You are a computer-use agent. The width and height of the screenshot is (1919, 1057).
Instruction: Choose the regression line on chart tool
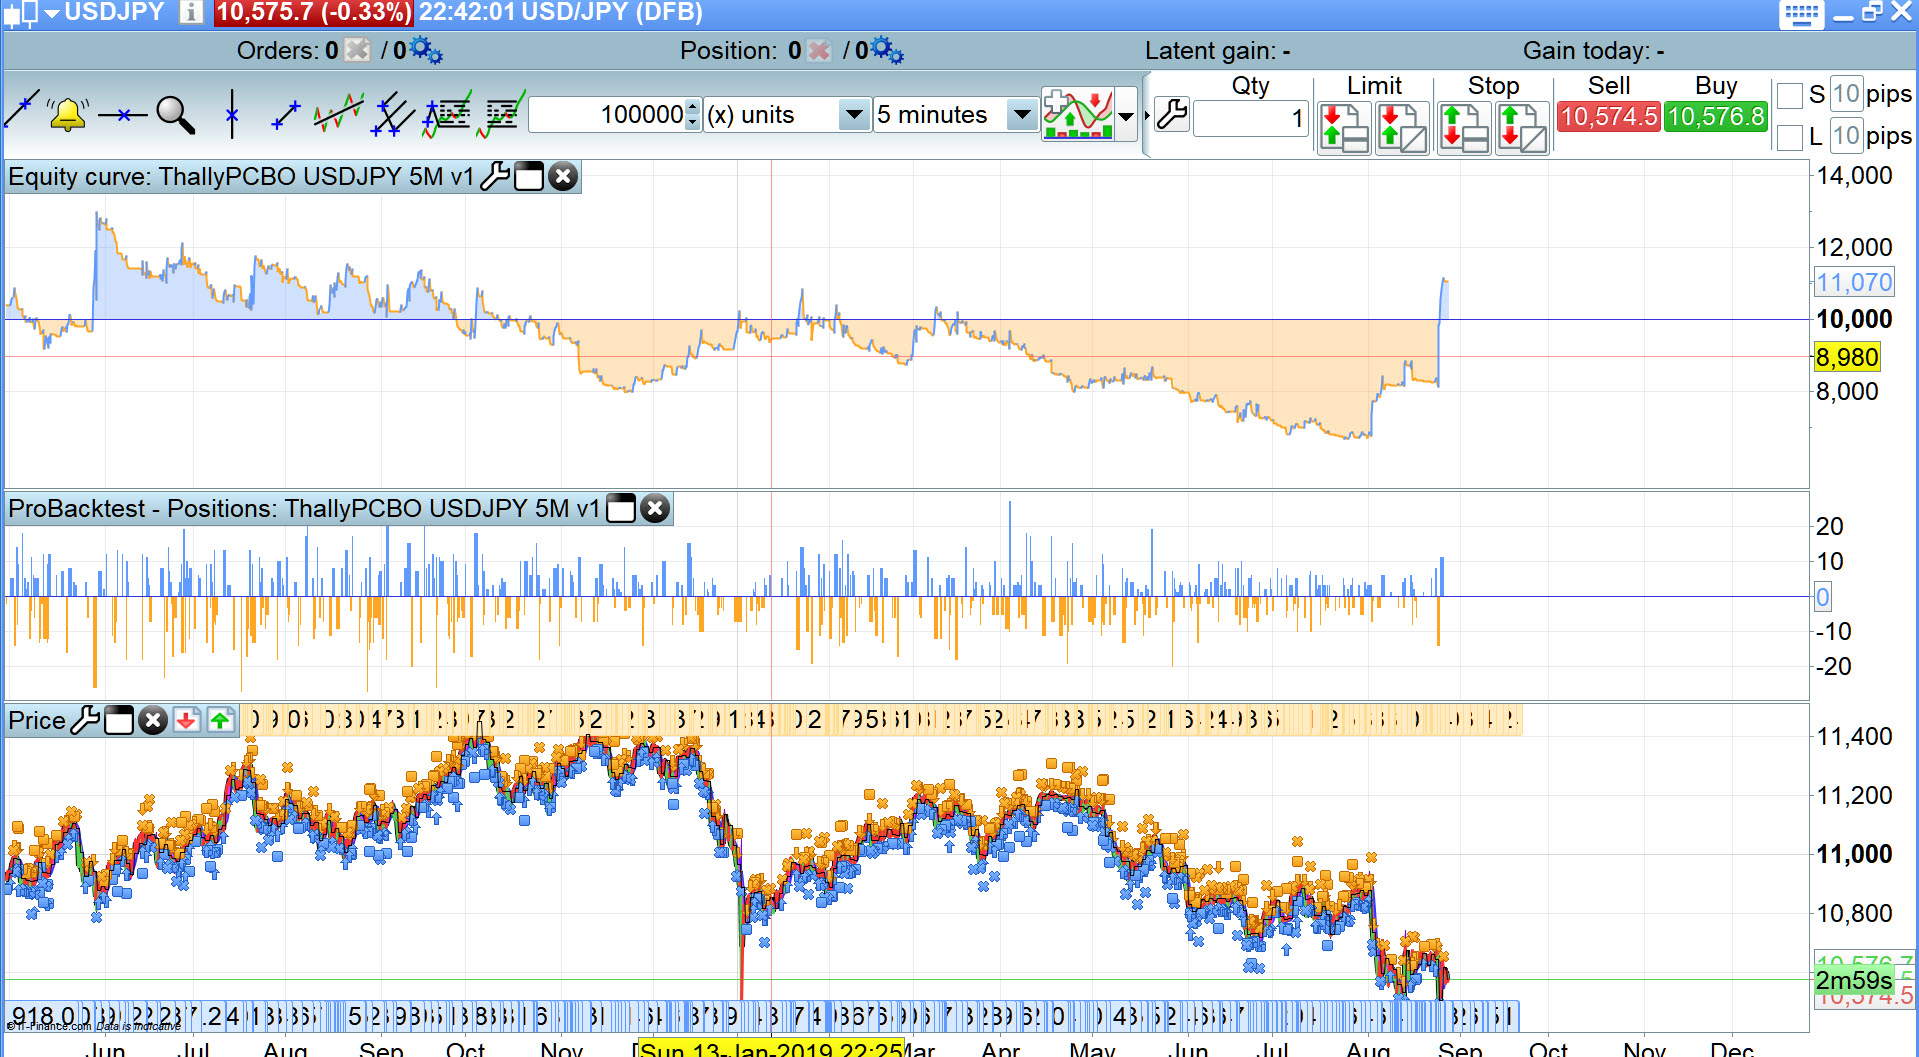(338, 113)
